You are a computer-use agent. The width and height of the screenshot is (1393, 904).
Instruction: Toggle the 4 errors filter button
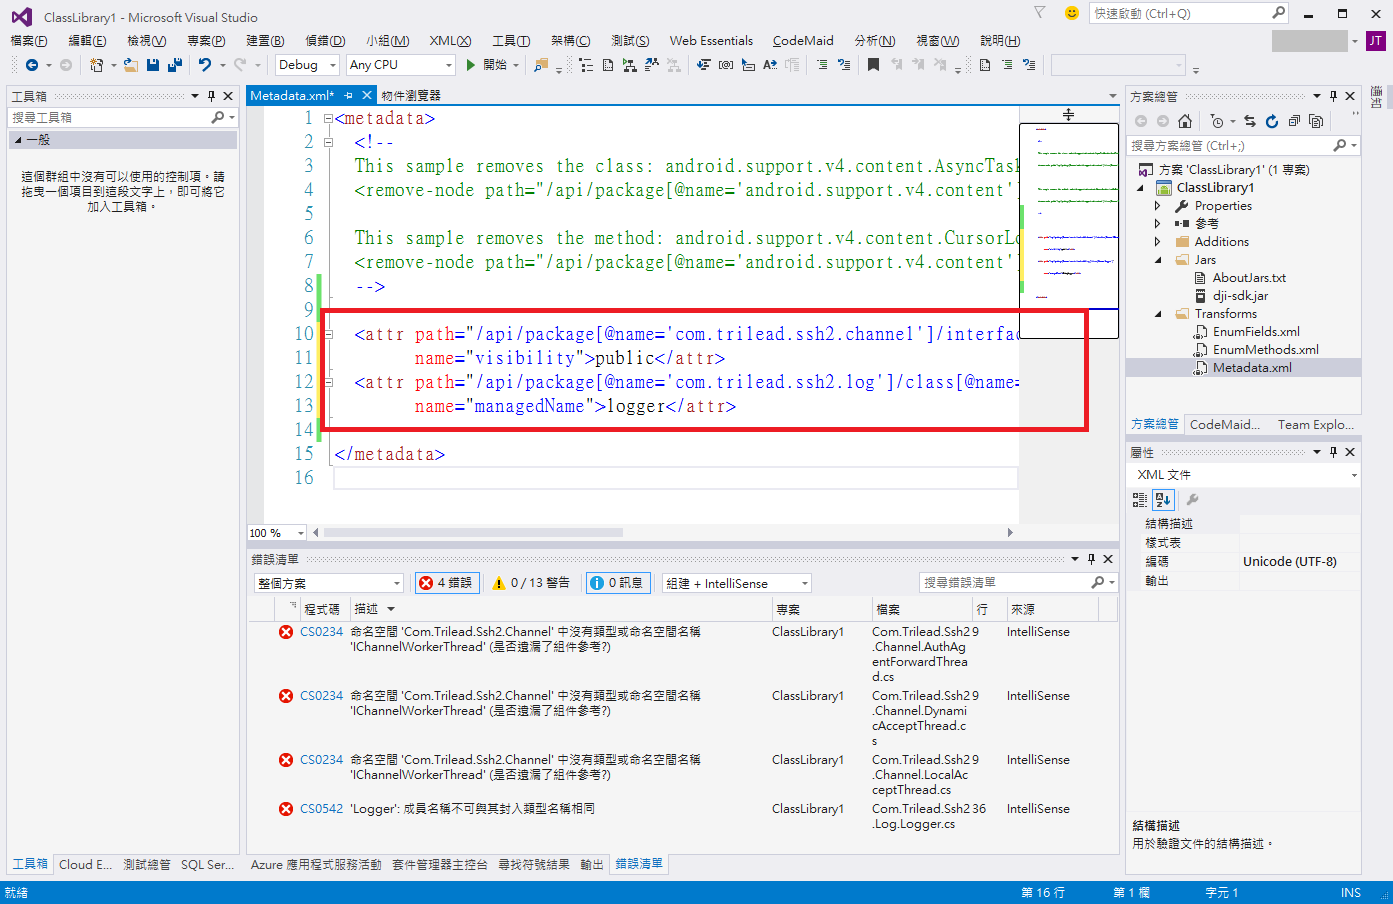pyautogui.click(x=447, y=583)
